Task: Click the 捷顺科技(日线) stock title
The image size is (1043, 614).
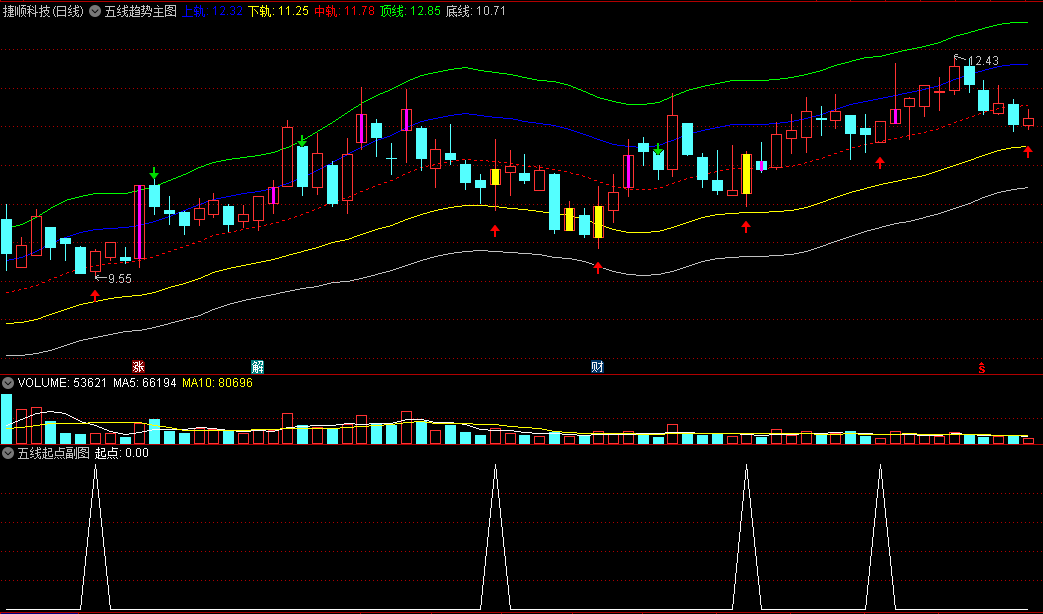Action: (x=43, y=11)
